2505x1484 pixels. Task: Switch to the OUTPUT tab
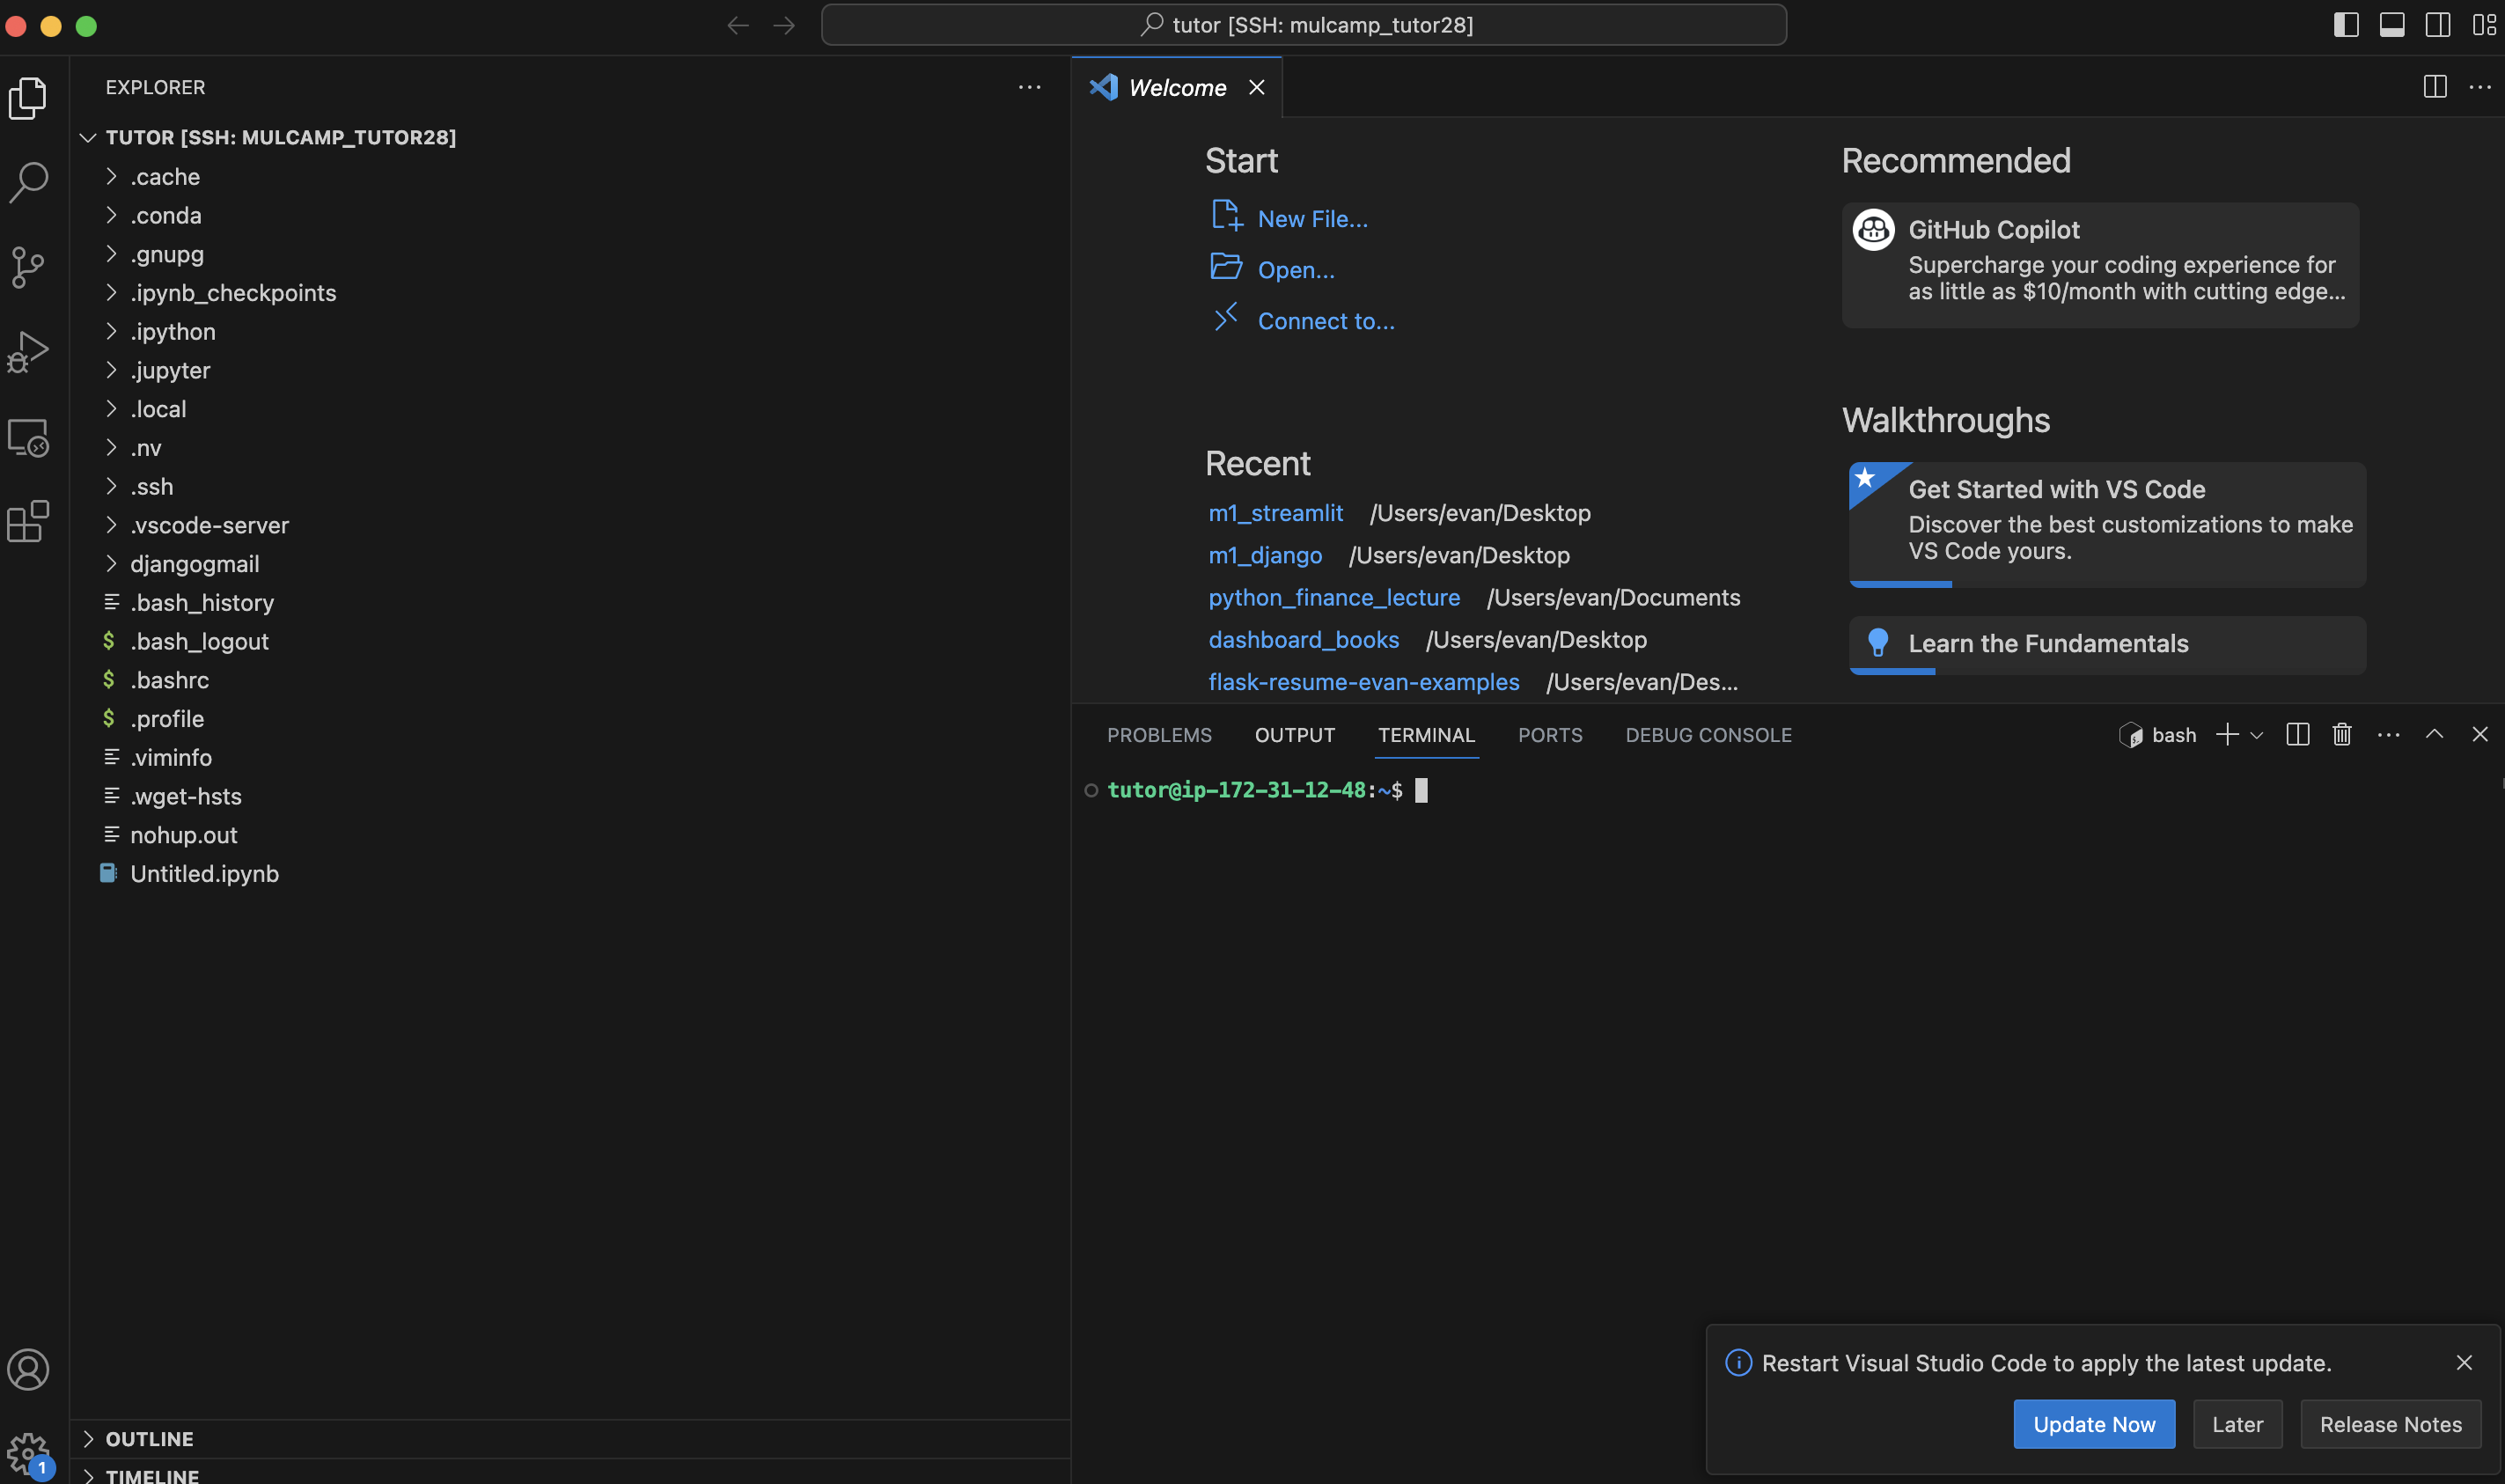pos(1295,735)
